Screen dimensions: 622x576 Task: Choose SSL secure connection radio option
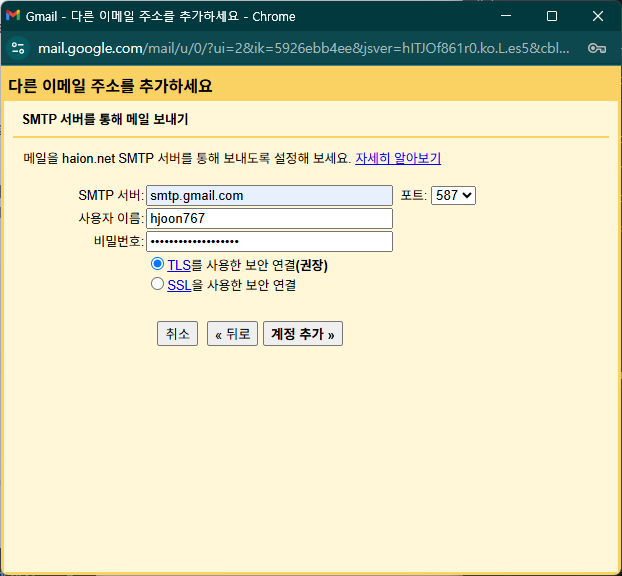pos(157,284)
